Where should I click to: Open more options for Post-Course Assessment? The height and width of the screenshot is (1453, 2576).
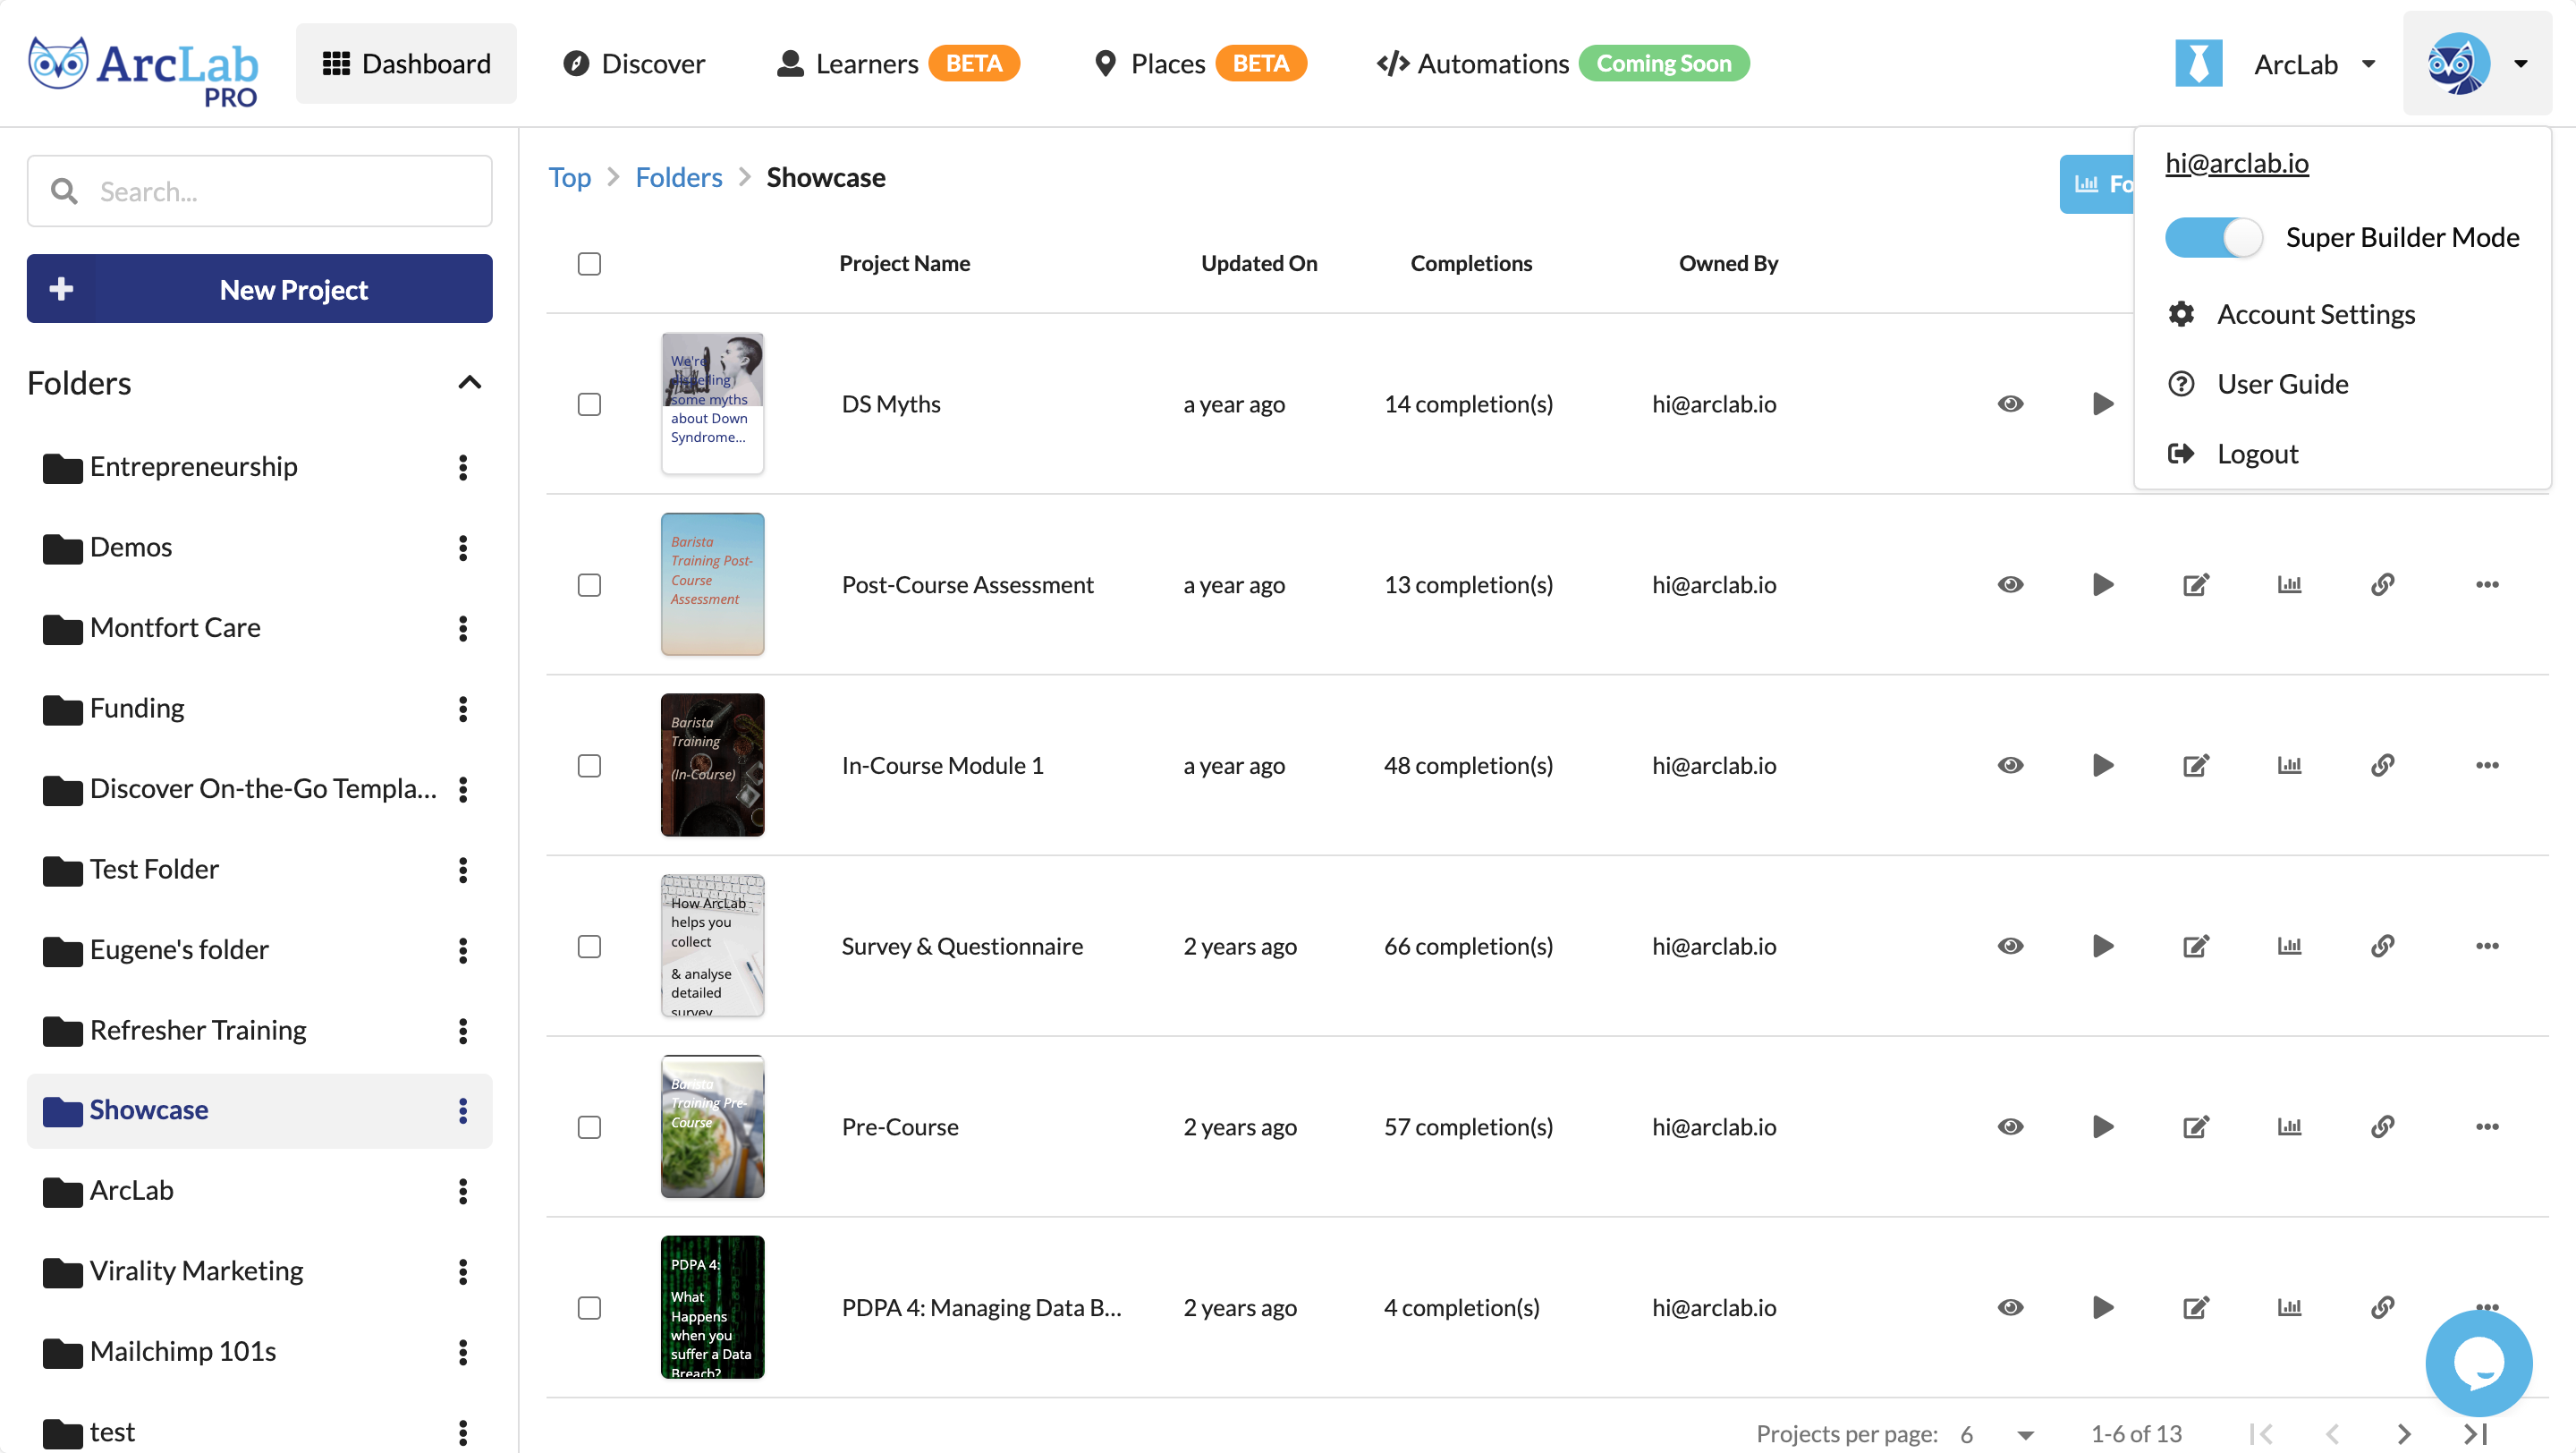click(2487, 584)
